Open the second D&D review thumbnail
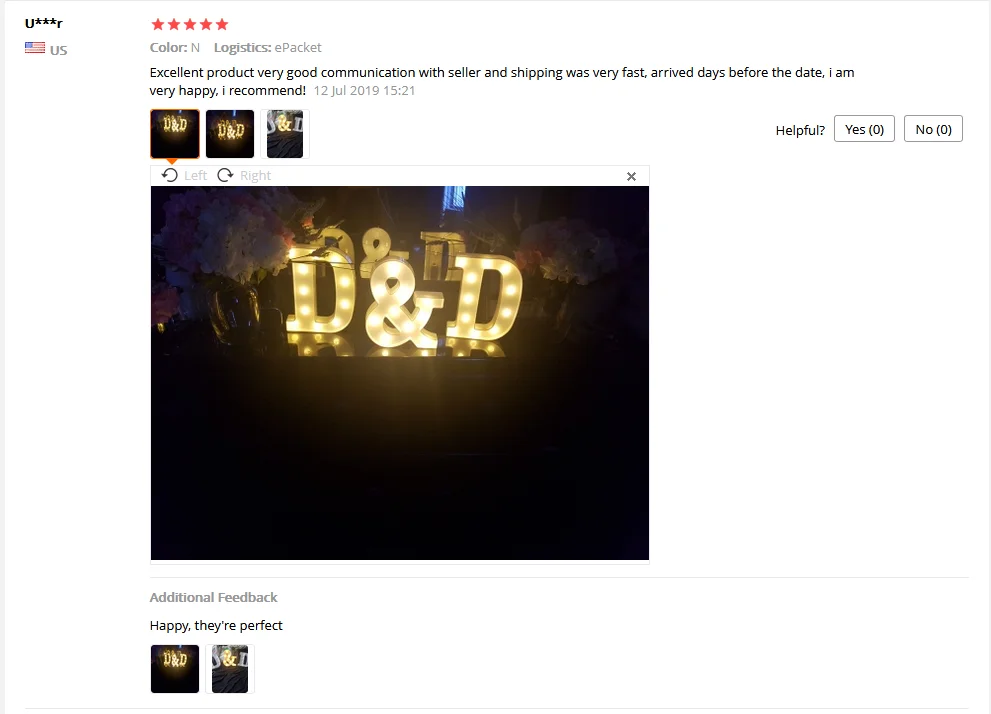This screenshot has height=714, width=991. tap(230, 134)
